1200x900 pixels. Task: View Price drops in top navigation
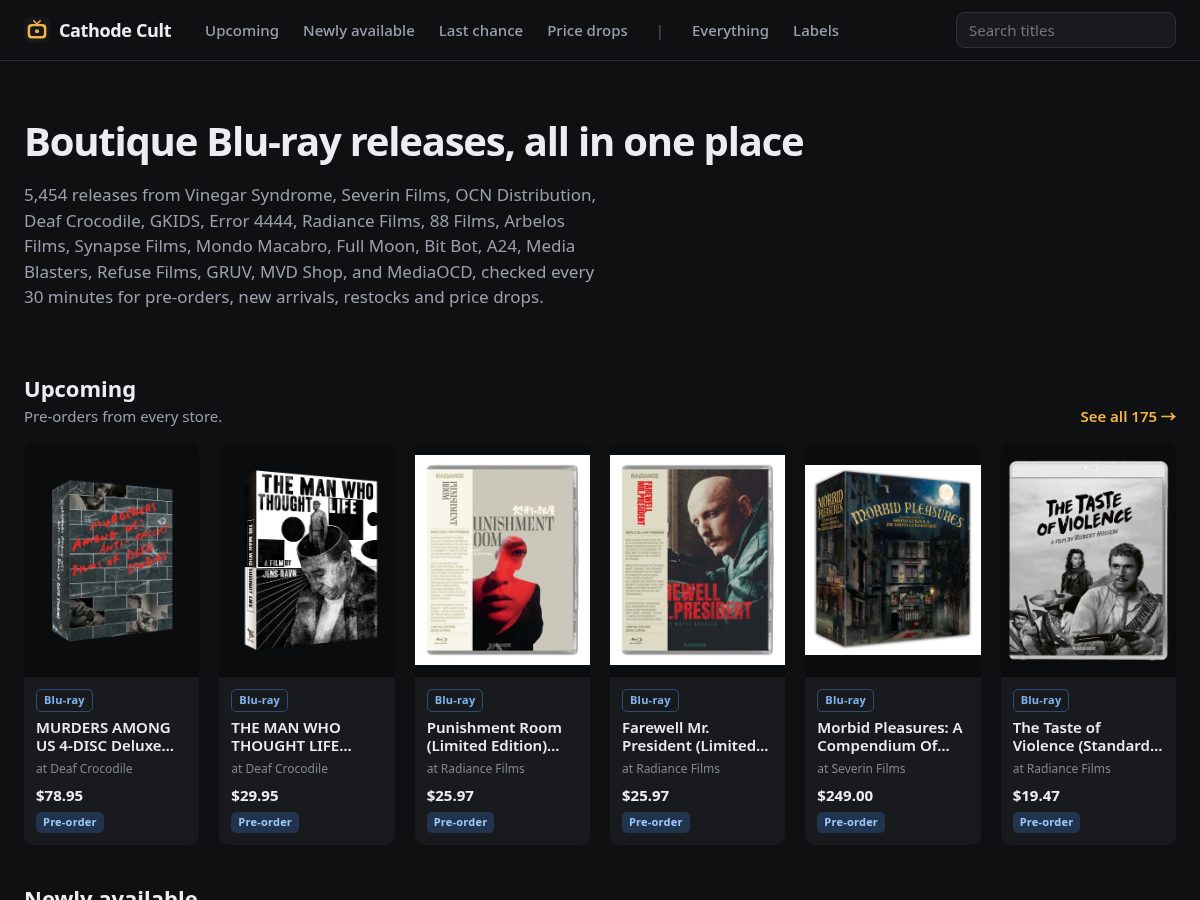pyautogui.click(x=587, y=31)
